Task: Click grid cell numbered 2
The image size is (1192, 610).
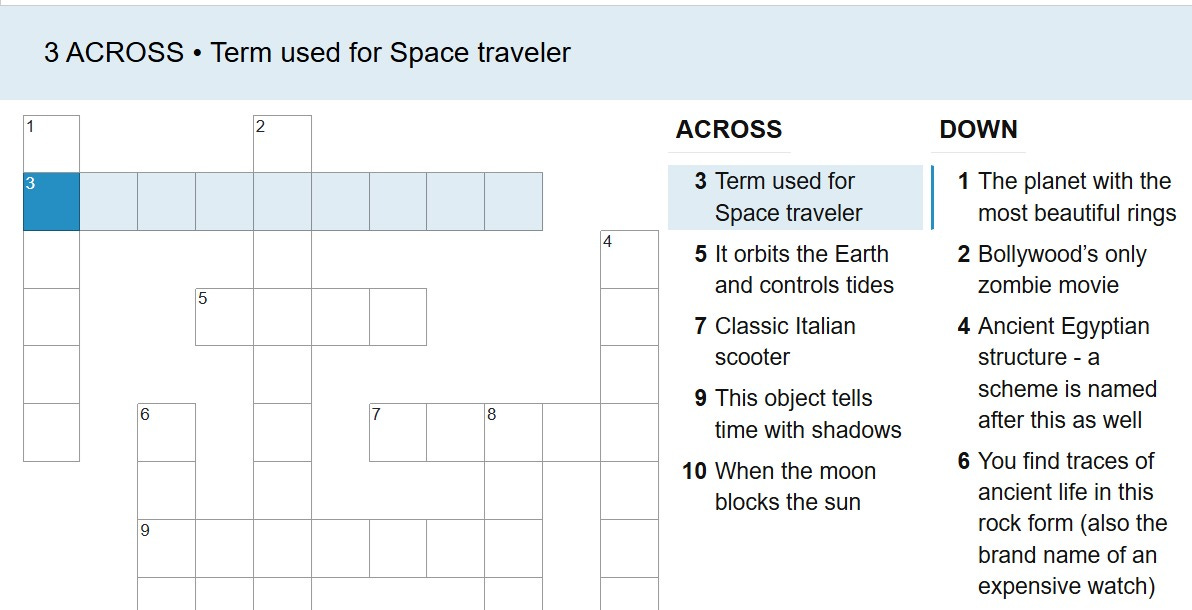Action: pos(282,144)
